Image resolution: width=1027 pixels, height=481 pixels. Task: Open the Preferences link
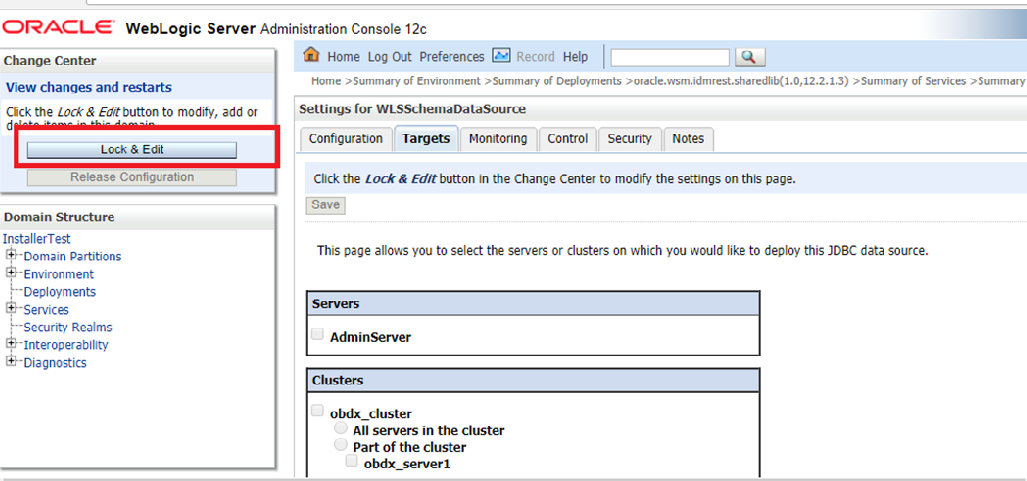point(452,57)
